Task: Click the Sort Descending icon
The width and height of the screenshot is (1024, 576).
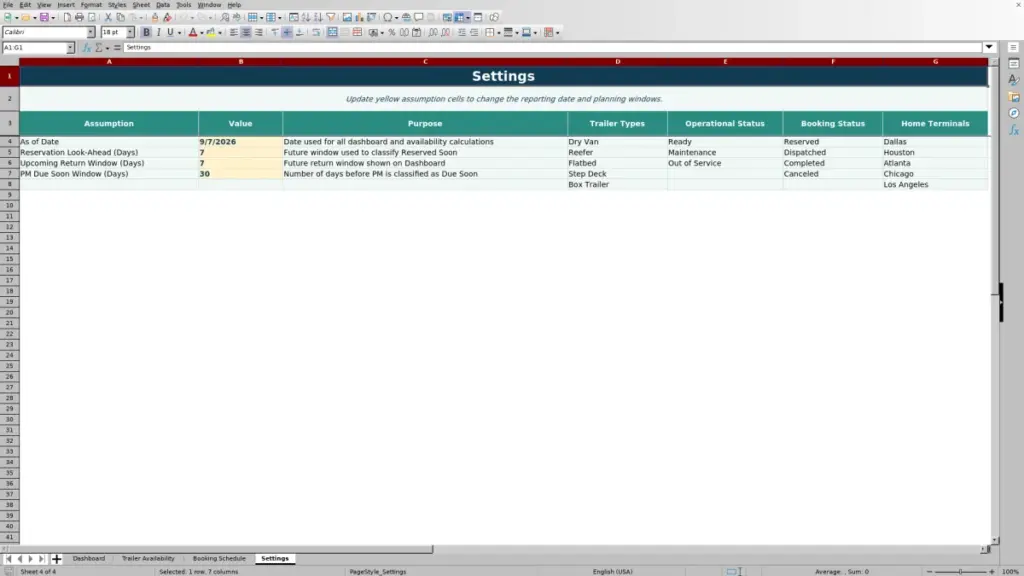Action: tap(318, 17)
